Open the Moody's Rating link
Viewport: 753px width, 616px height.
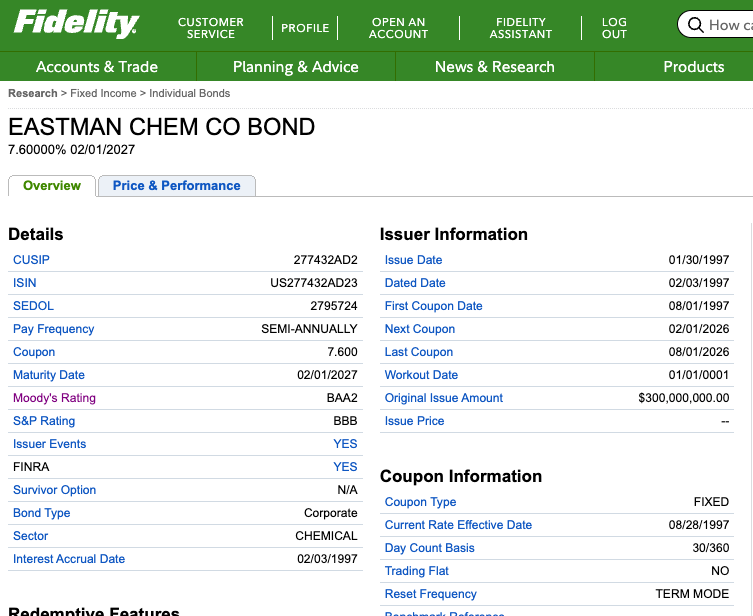(x=54, y=398)
